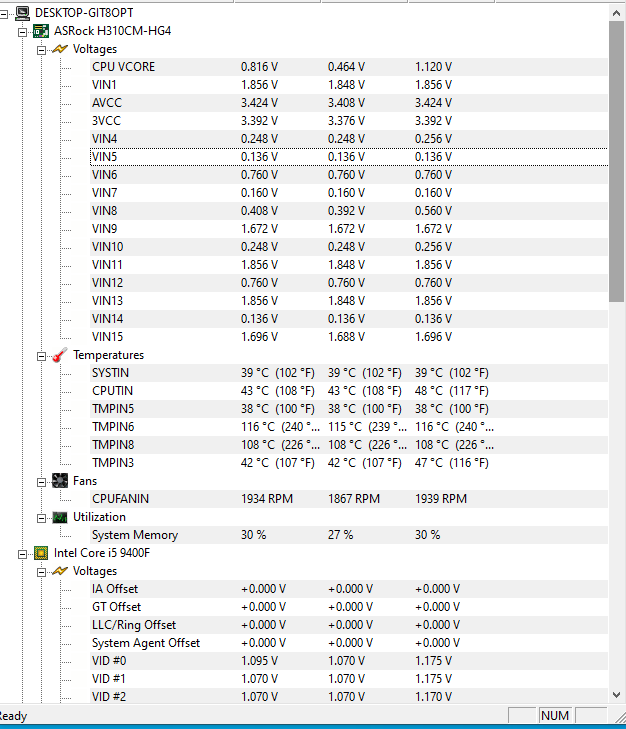Click the scrollbar up arrow

click(x=617, y=13)
